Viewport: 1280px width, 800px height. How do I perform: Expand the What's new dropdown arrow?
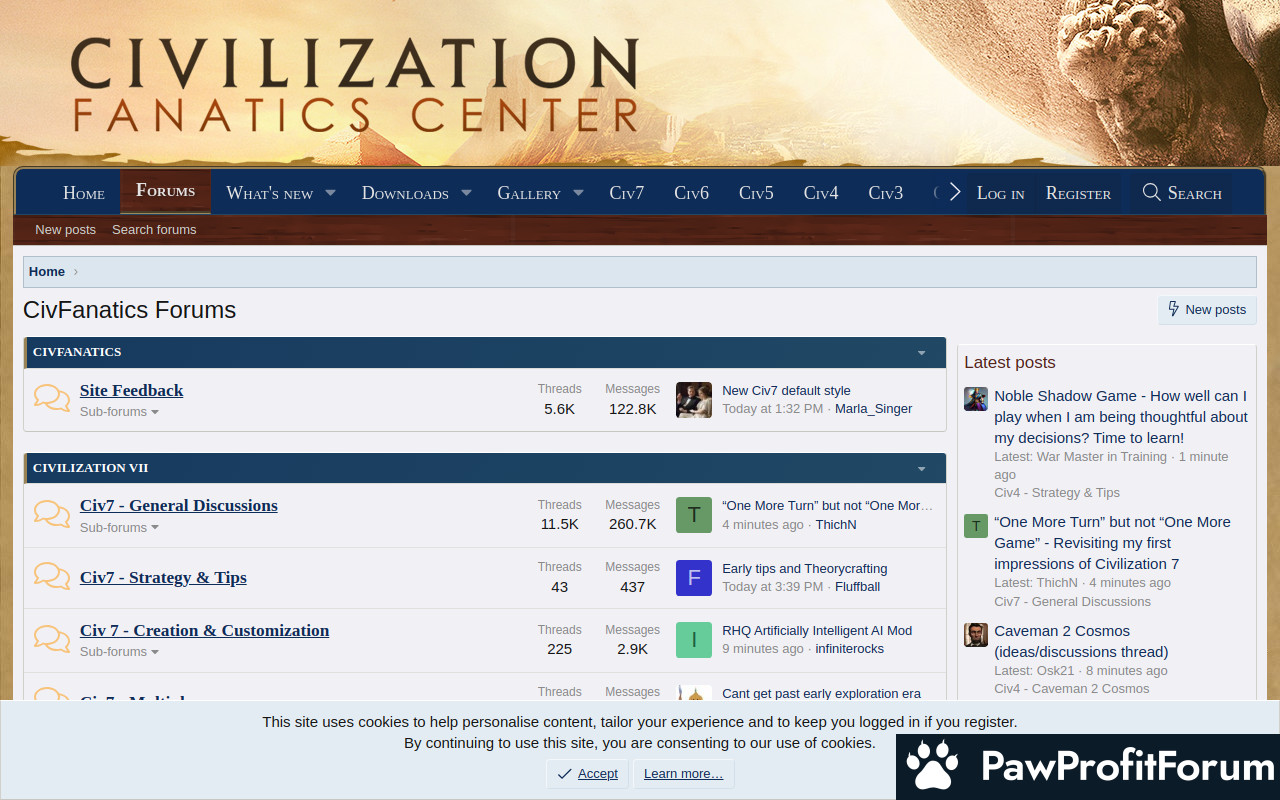pyautogui.click(x=330, y=193)
